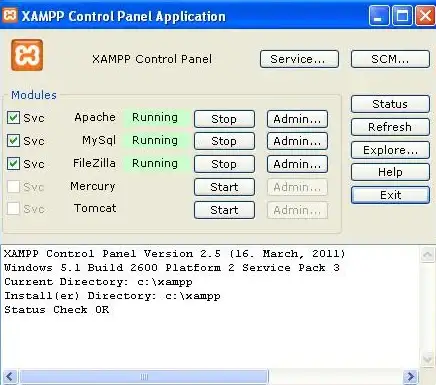This screenshot has height=385, width=436.
Task: Click the log's horizontal scroll left arrow
Action: (x=9, y=377)
